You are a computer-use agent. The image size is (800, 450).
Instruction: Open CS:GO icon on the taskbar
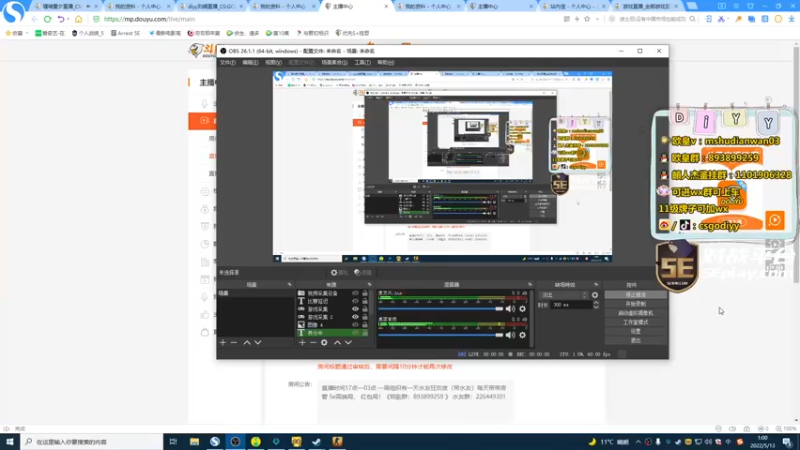coord(337,441)
